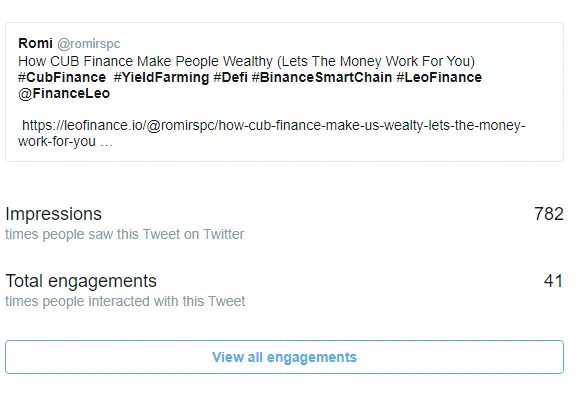Image resolution: width=579 pixels, height=395 pixels.
Task: Click the author name Romi
Action: [35, 43]
